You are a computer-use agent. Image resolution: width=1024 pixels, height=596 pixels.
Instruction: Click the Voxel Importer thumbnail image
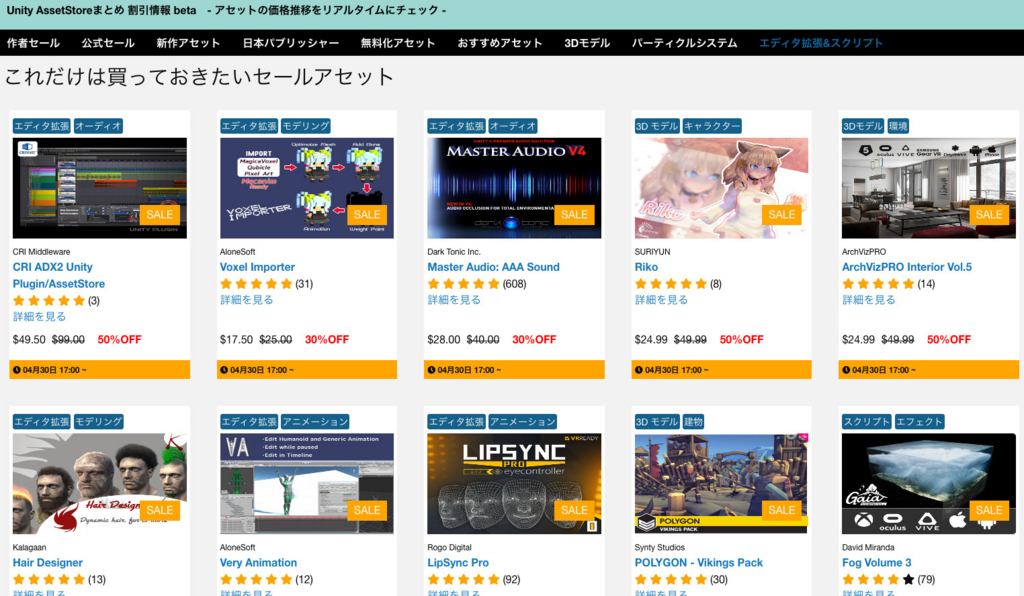coord(306,188)
